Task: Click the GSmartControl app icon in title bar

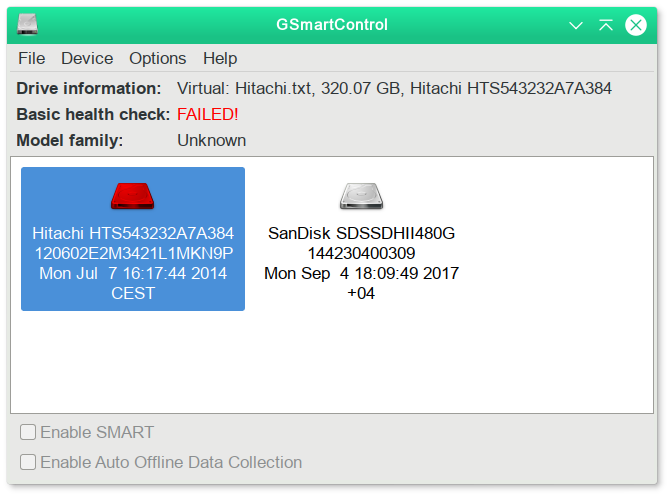Action: (x=27, y=24)
